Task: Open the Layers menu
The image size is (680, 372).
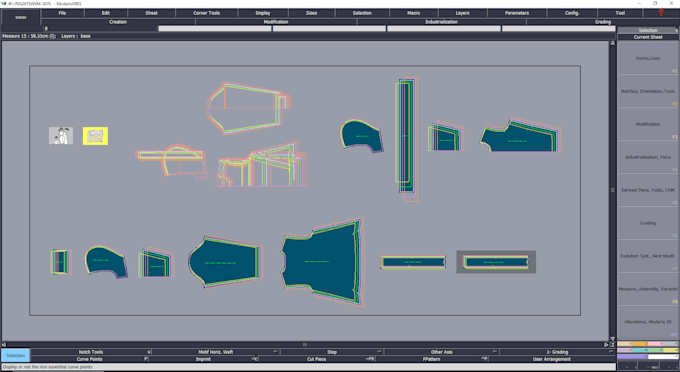Action: coord(462,13)
